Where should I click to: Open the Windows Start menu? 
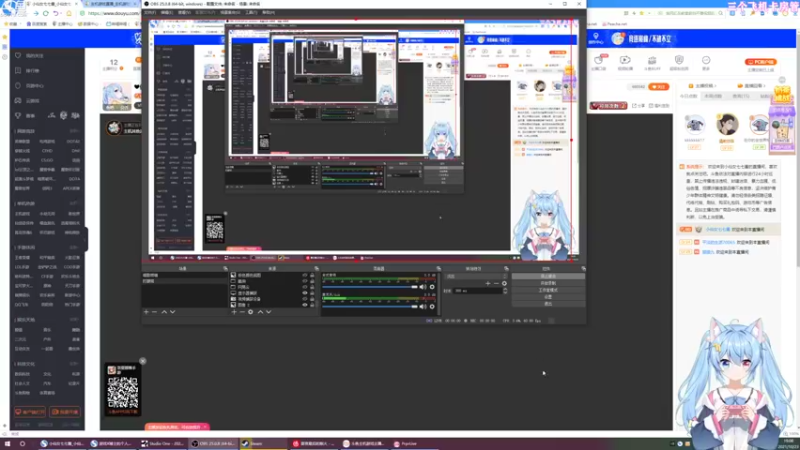8,444
